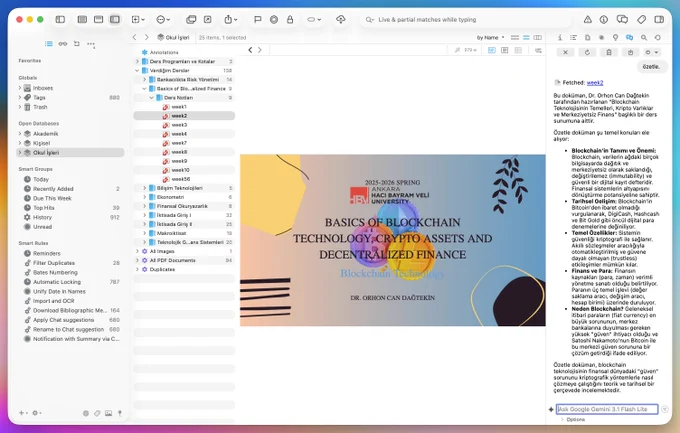Open the chat settings dropdown button

tap(652, 52)
